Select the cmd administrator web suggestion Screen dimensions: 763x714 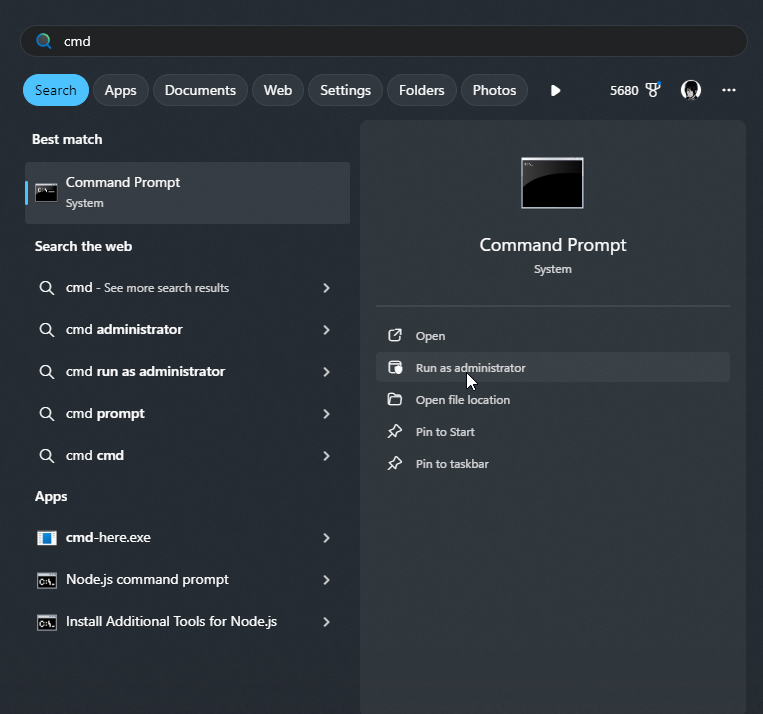tap(187, 330)
